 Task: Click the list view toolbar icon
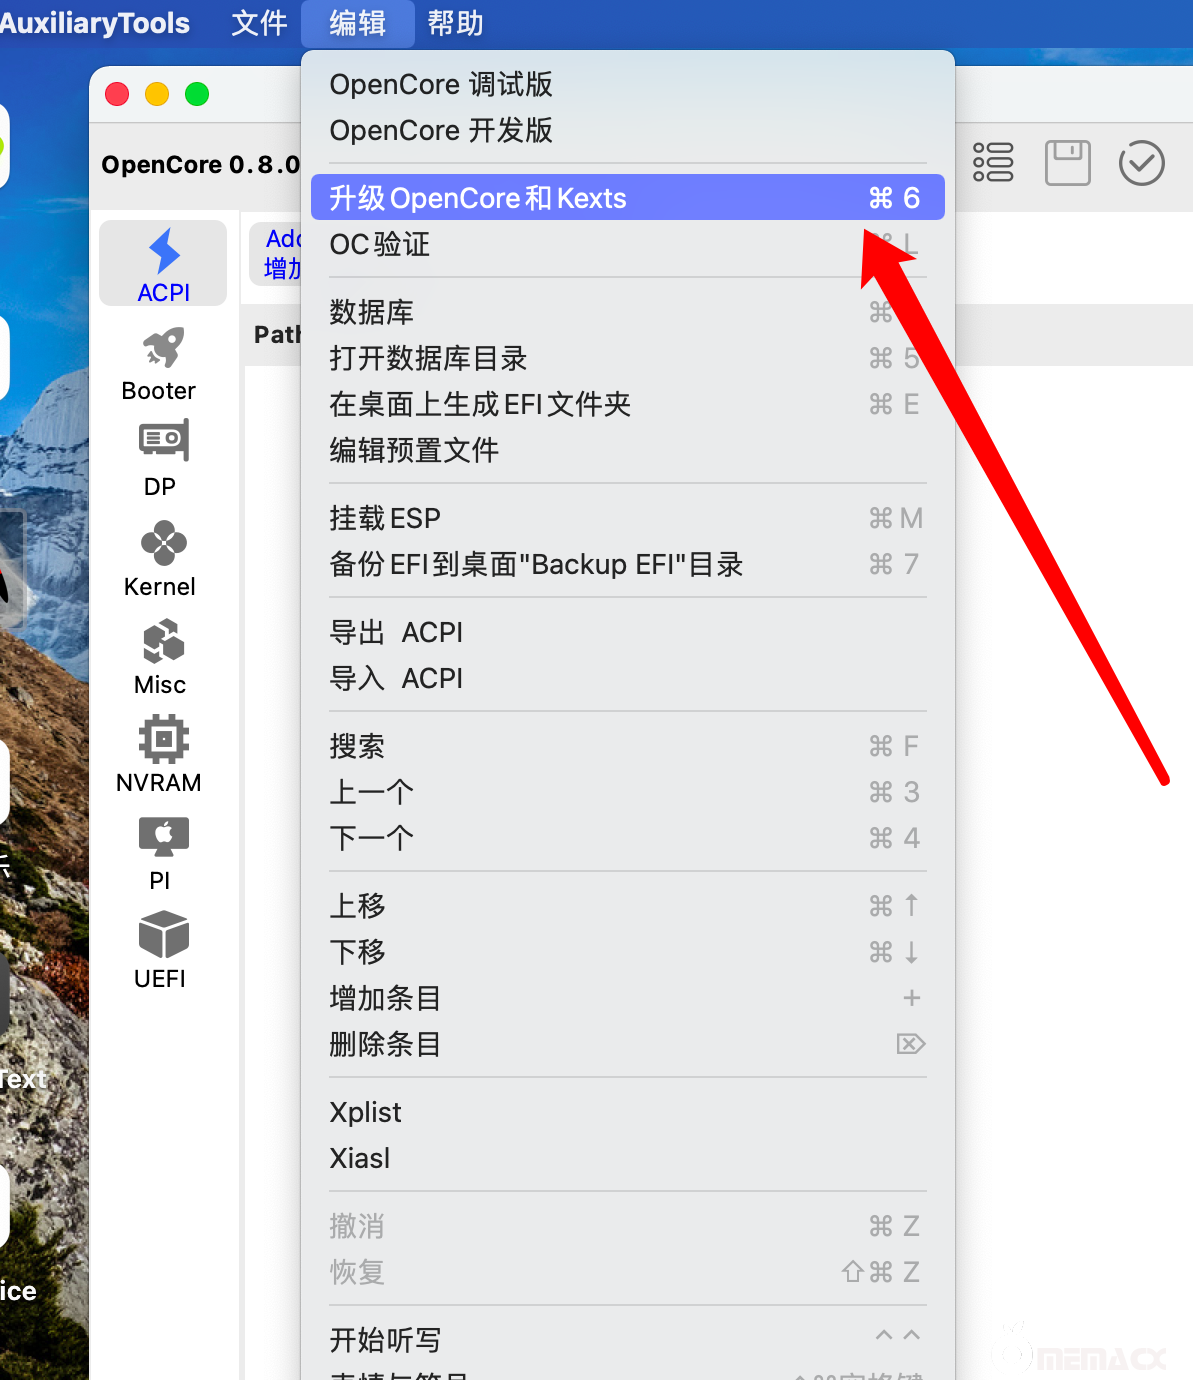pos(993,163)
